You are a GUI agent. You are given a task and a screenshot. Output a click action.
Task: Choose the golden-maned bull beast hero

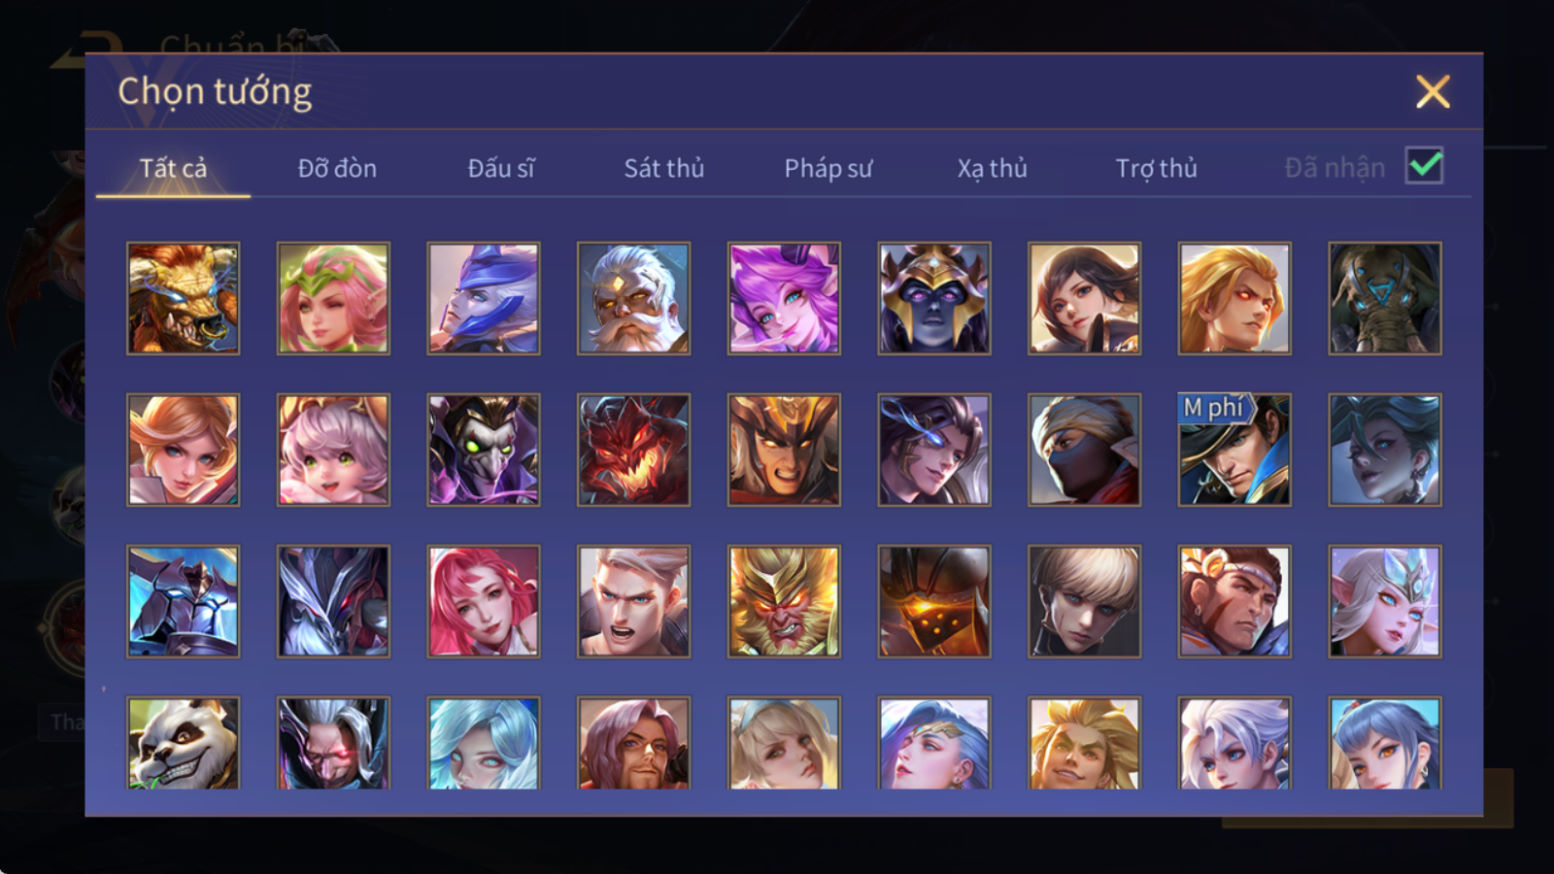click(183, 298)
